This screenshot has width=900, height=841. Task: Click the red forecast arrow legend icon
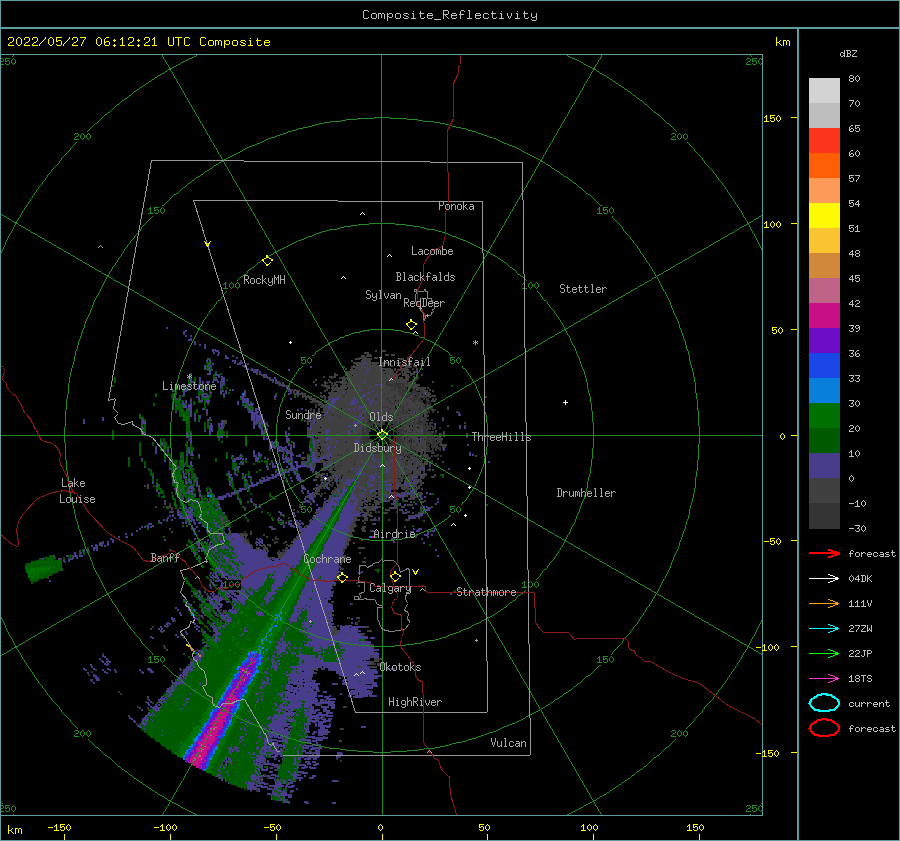824,553
